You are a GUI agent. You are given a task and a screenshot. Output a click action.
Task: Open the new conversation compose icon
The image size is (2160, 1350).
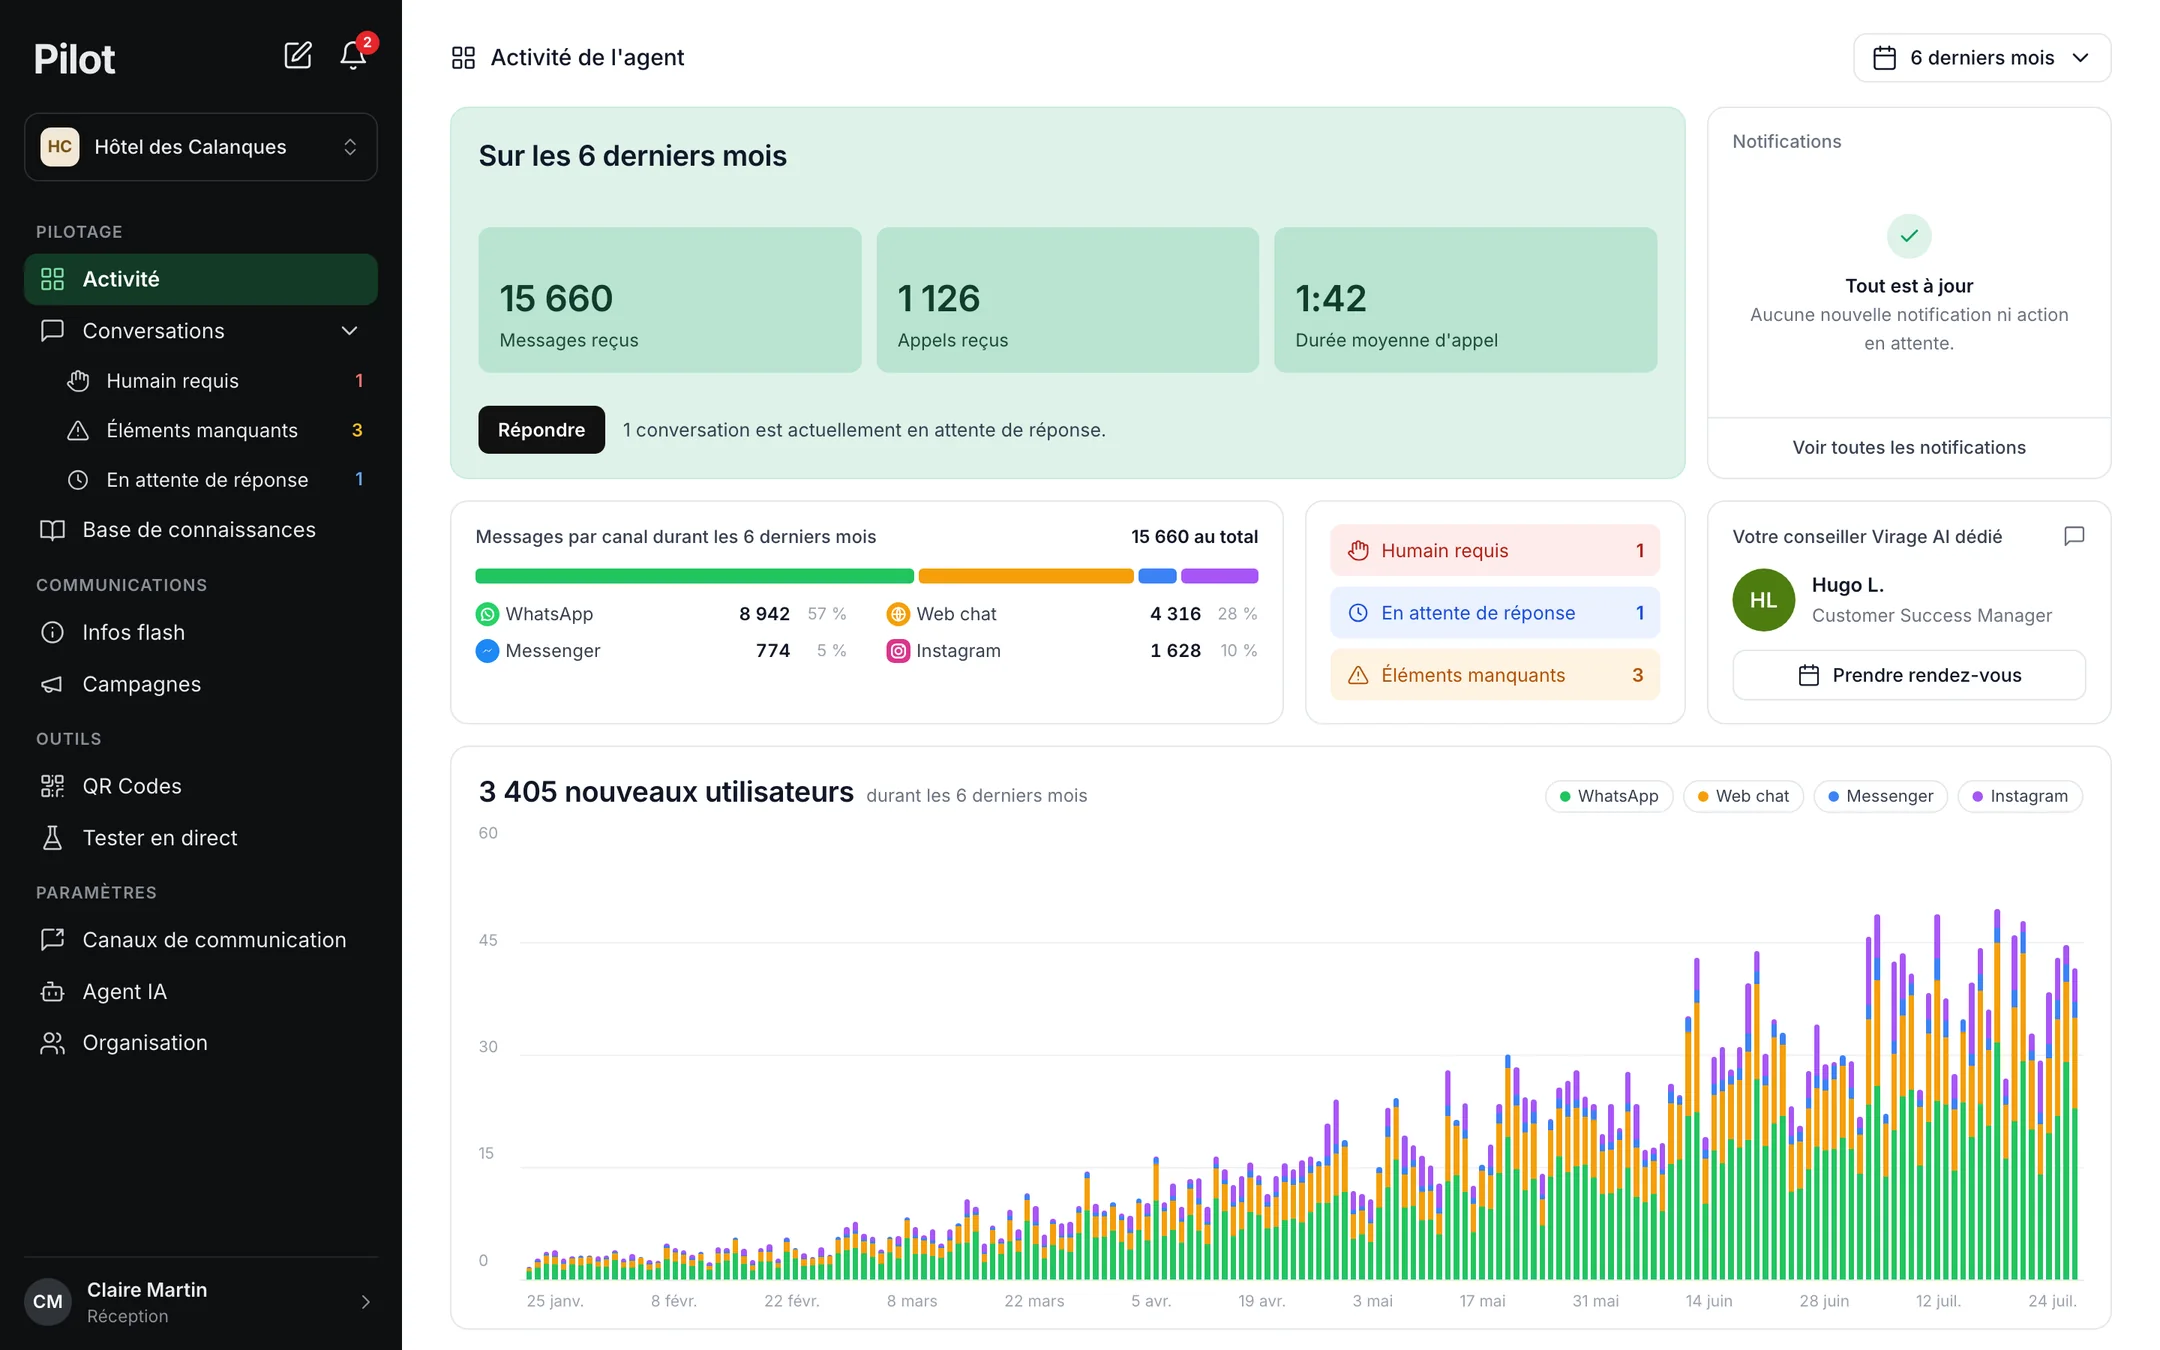pos(298,56)
